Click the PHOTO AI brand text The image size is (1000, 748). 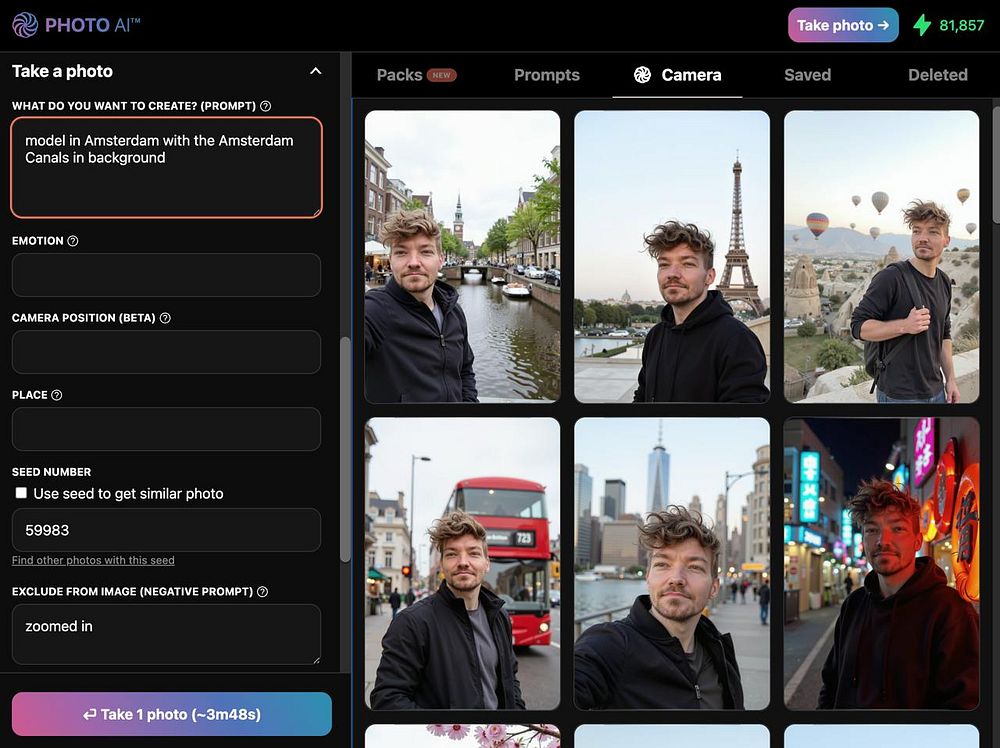pos(92,25)
